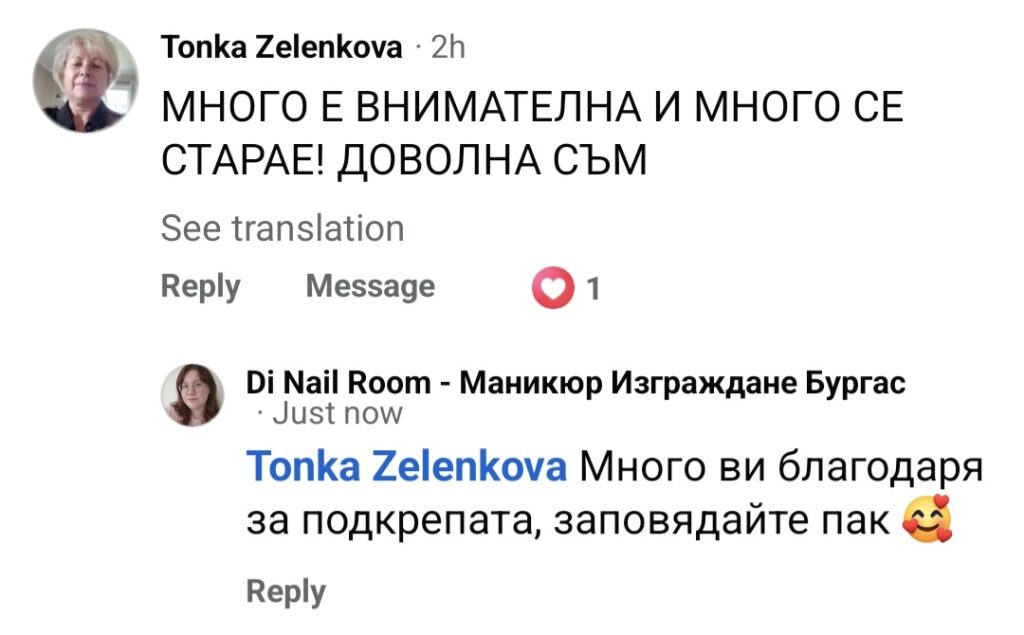
Task: Click the word СТАРАЕ! in the comment
Action: point(242,160)
